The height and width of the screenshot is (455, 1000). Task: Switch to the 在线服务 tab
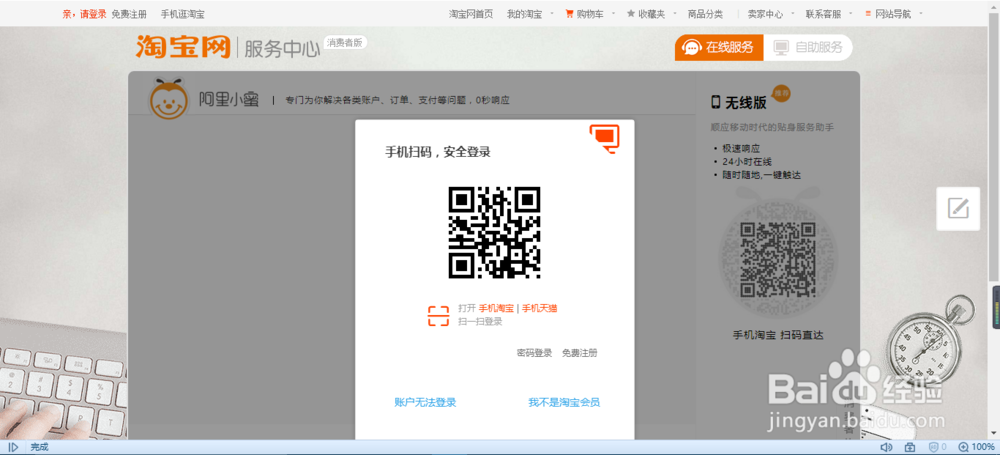click(719, 47)
